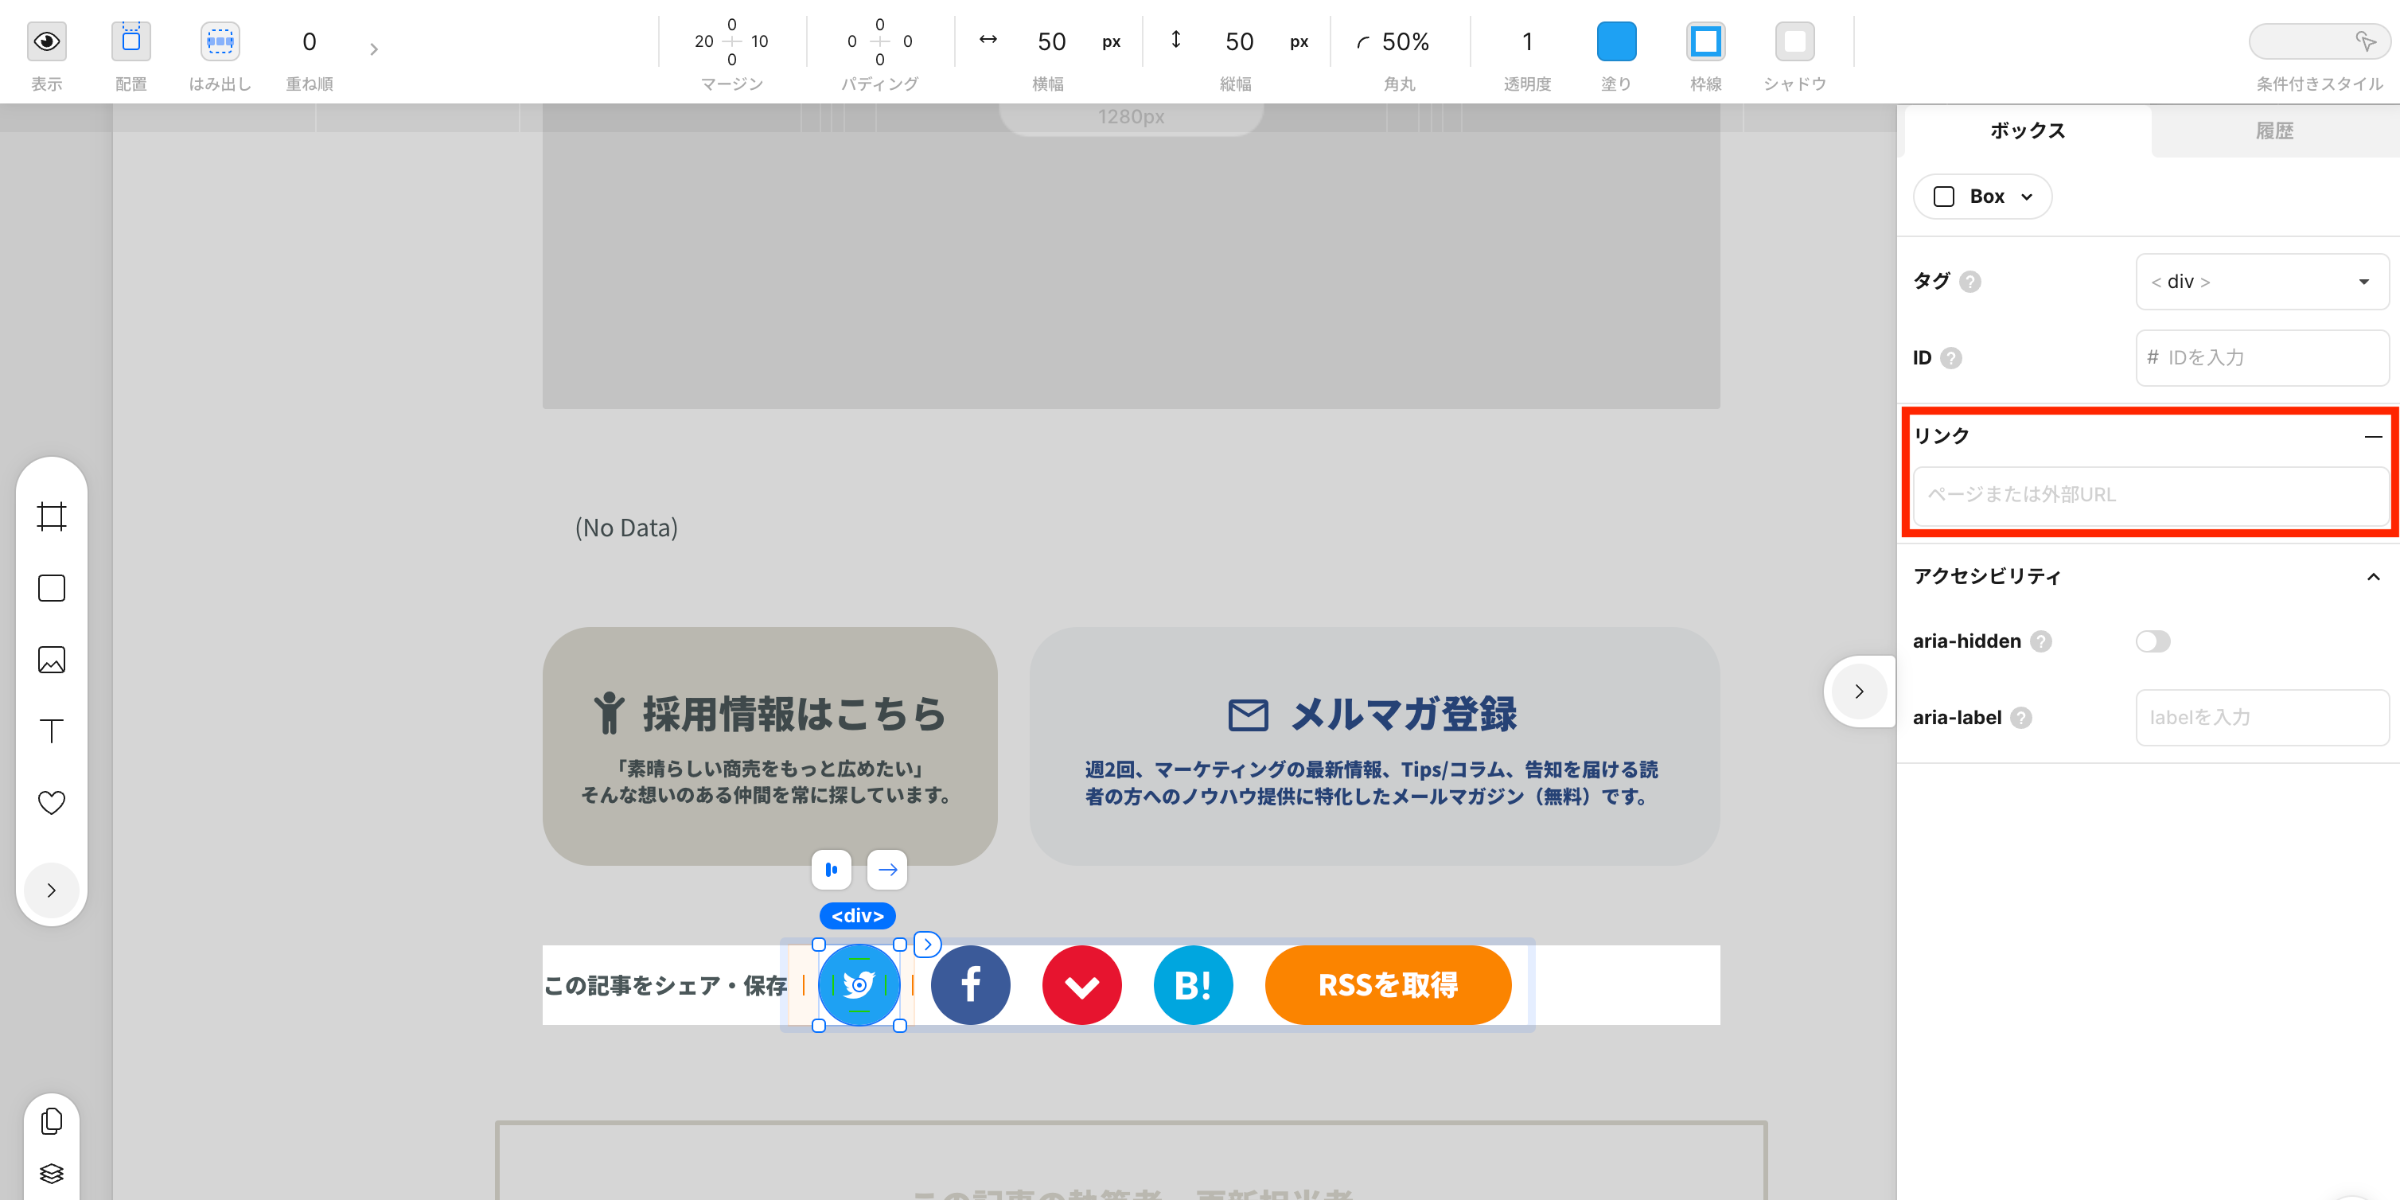
Task: Open the pages copy icon
Action: (52, 1122)
